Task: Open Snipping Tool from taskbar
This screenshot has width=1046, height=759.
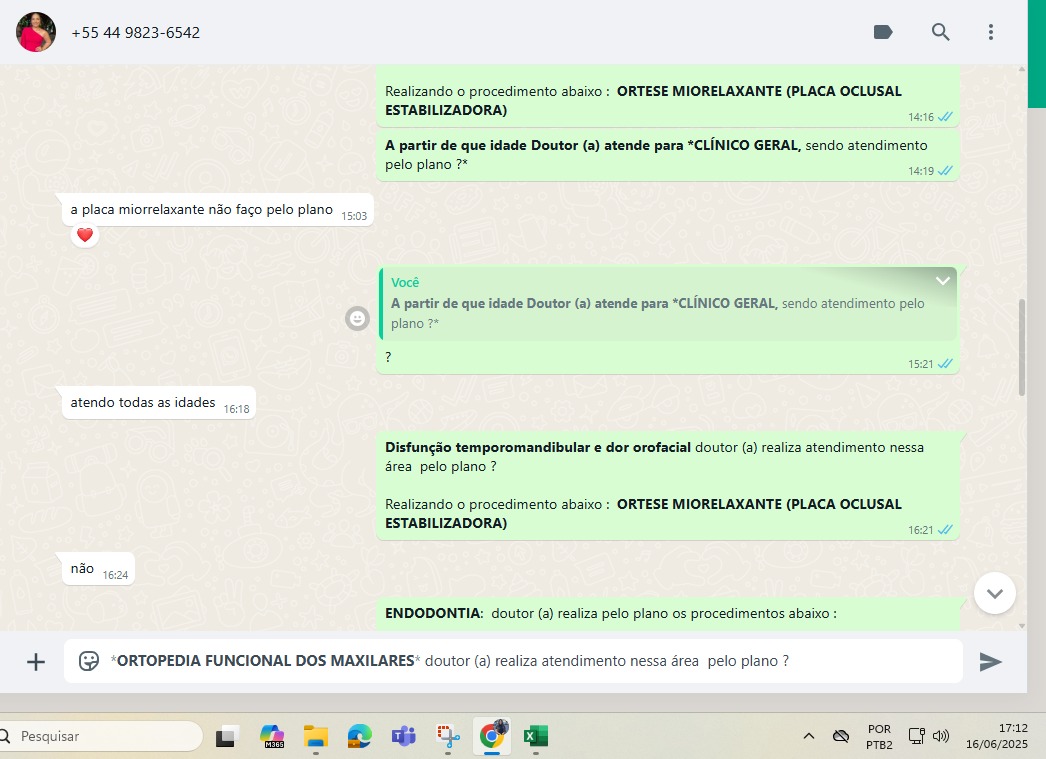Action: [x=448, y=736]
